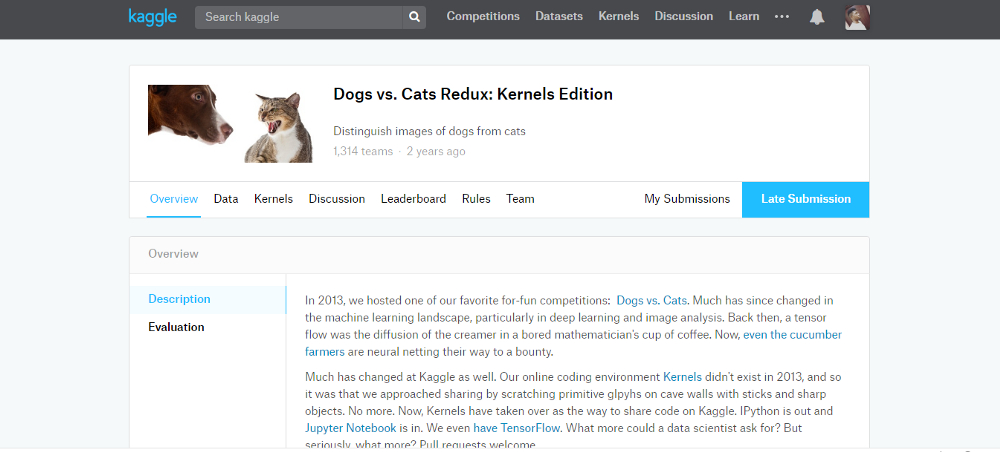Follow the have TensorFlow link

517,428
